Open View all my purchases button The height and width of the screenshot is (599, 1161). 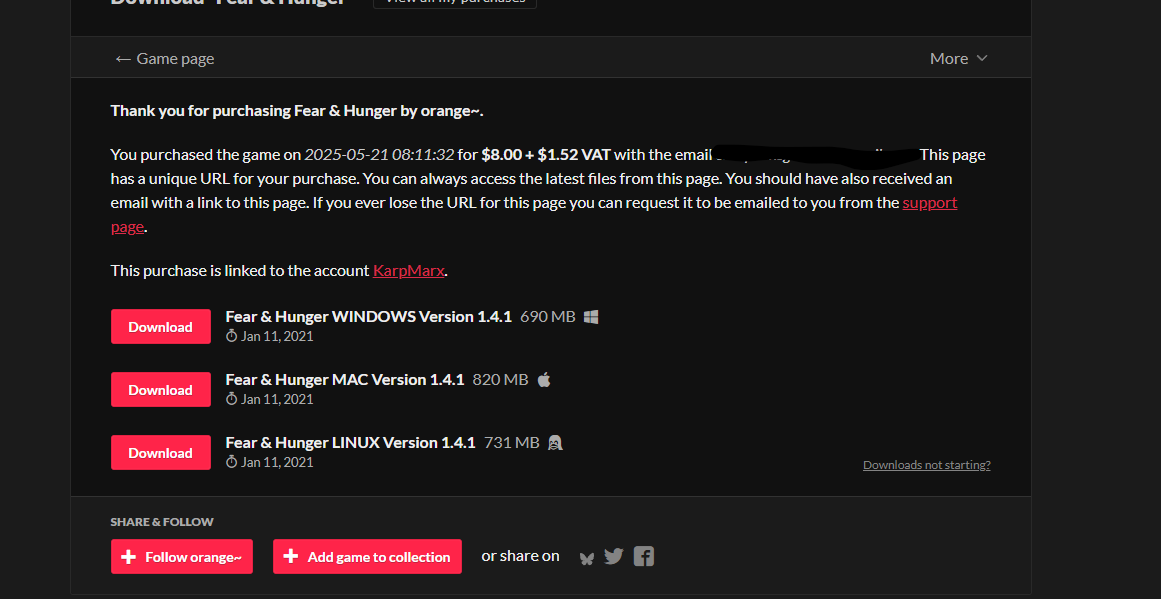(x=455, y=2)
